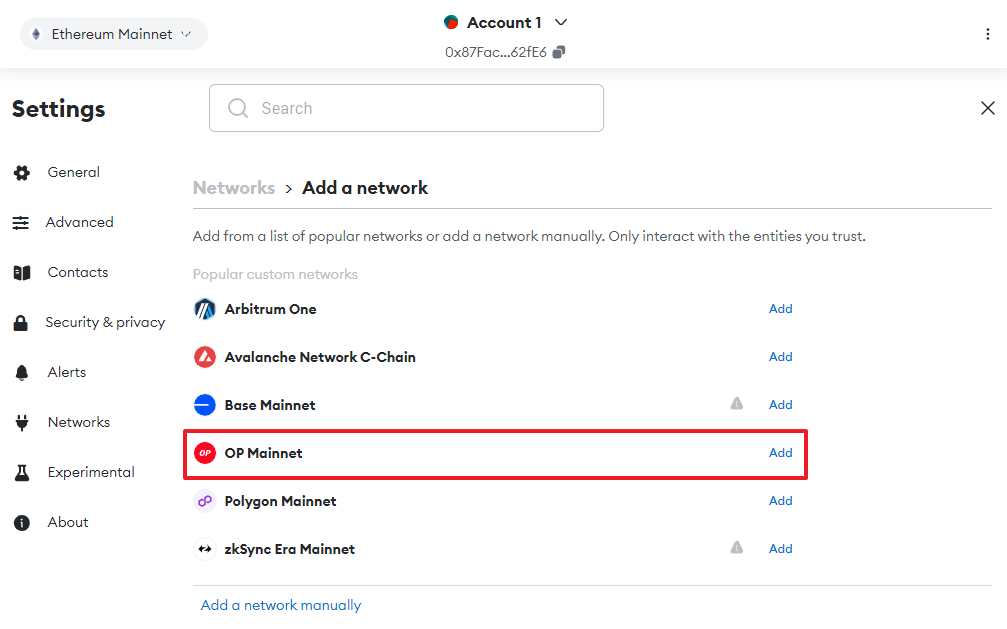Switch to the Networks settings section

click(x=78, y=422)
